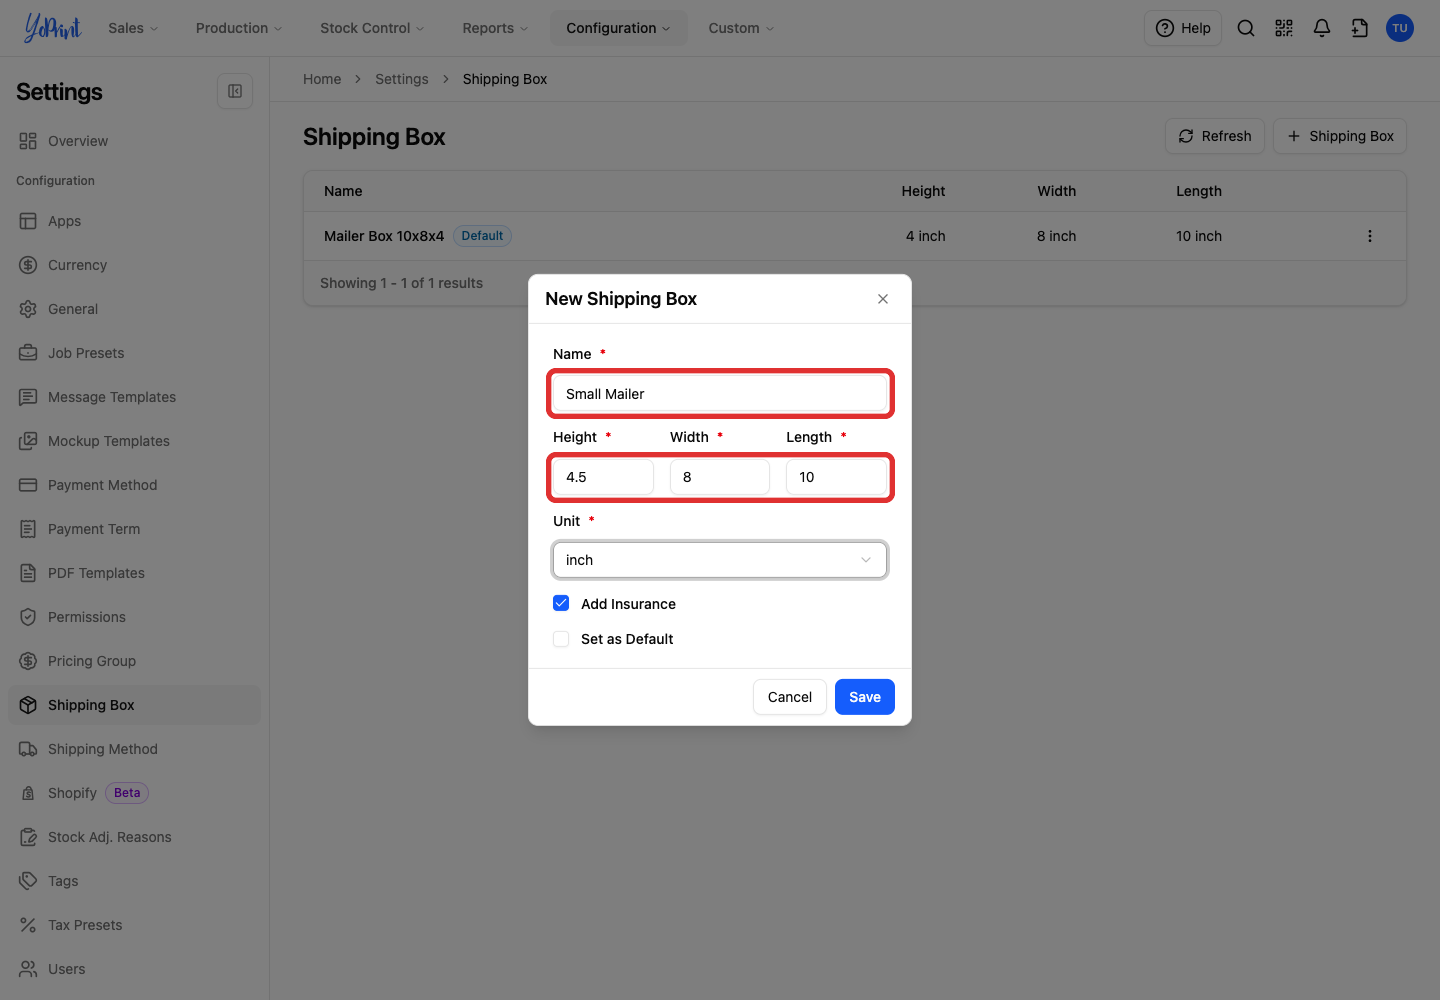Click the document export icon in top bar
The height and width of the screenshot is (1000, 1440).
point(1360,28)
